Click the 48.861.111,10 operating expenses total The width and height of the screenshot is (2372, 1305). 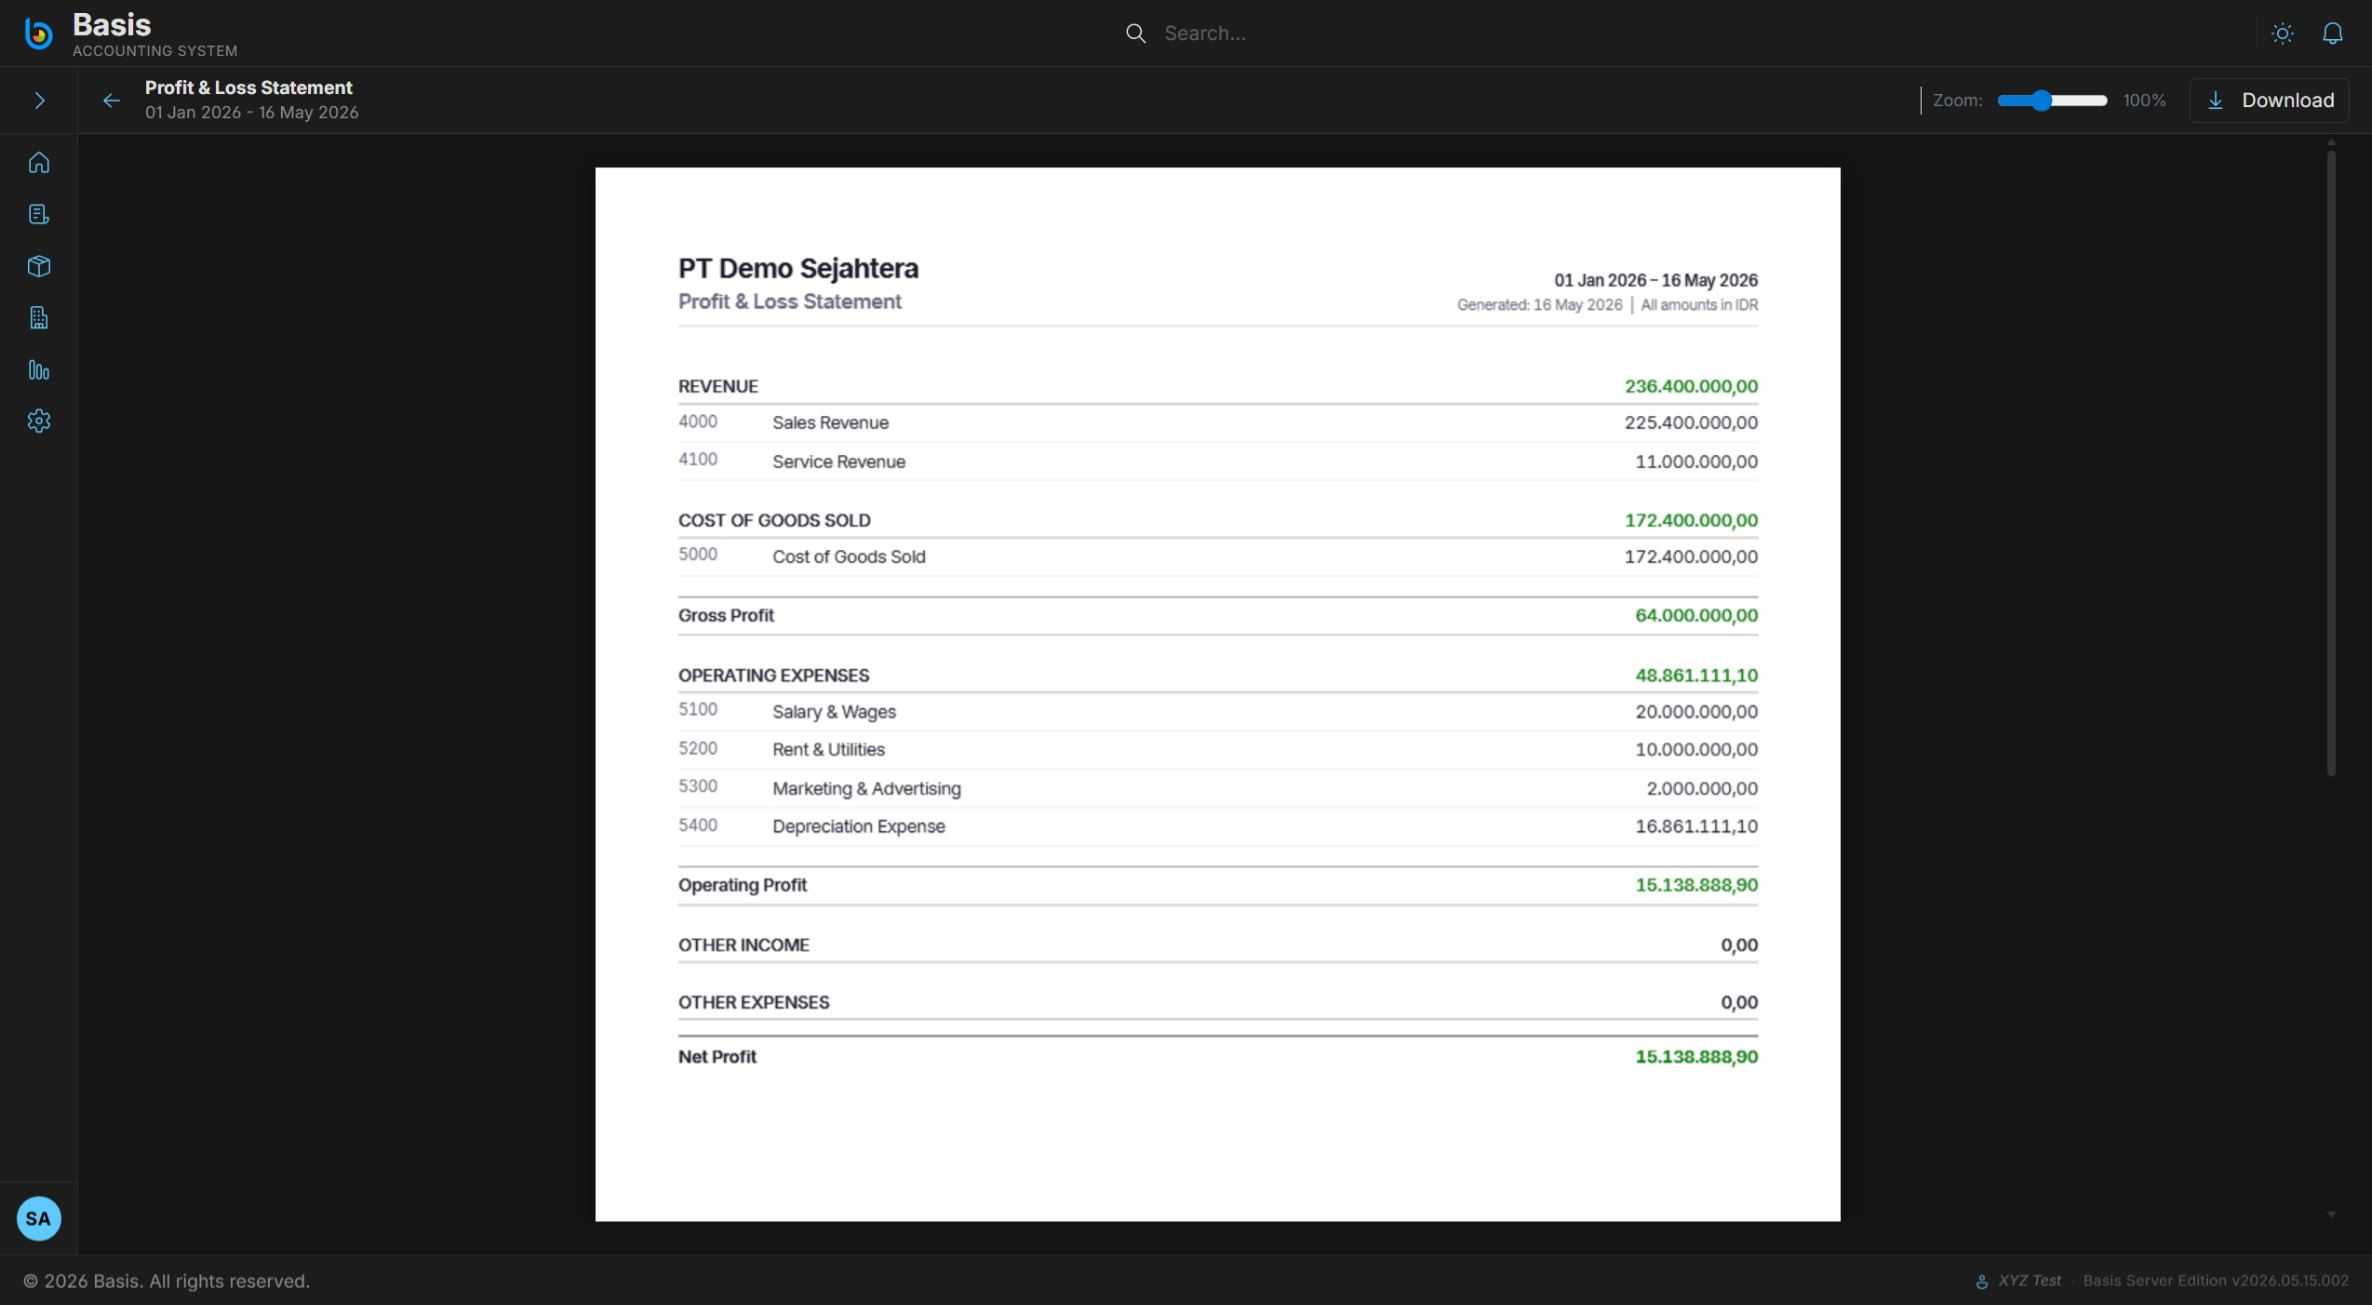pos(1696,676)
